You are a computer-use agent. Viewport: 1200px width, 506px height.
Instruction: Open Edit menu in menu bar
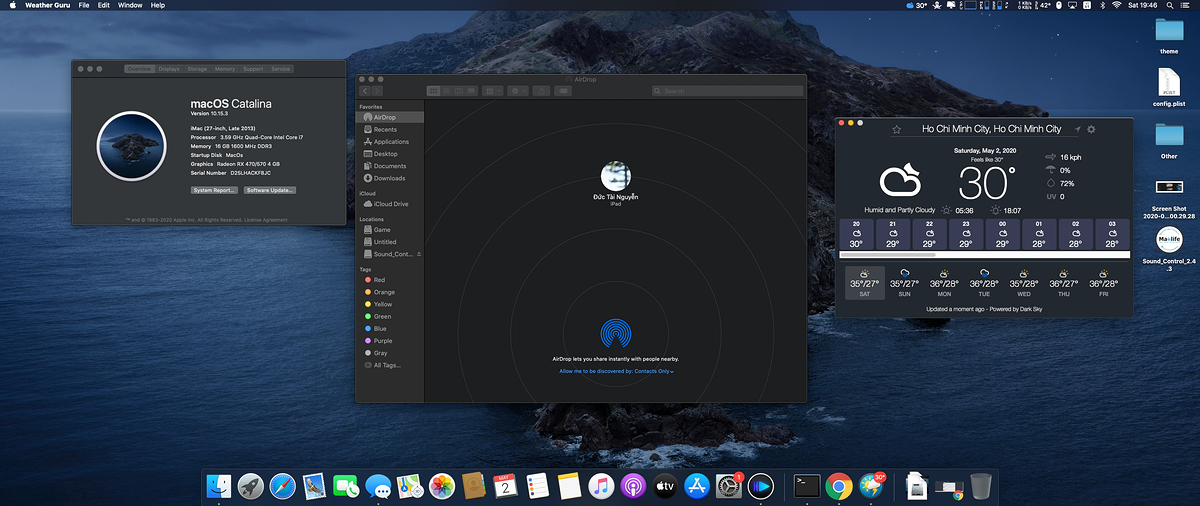103,6
